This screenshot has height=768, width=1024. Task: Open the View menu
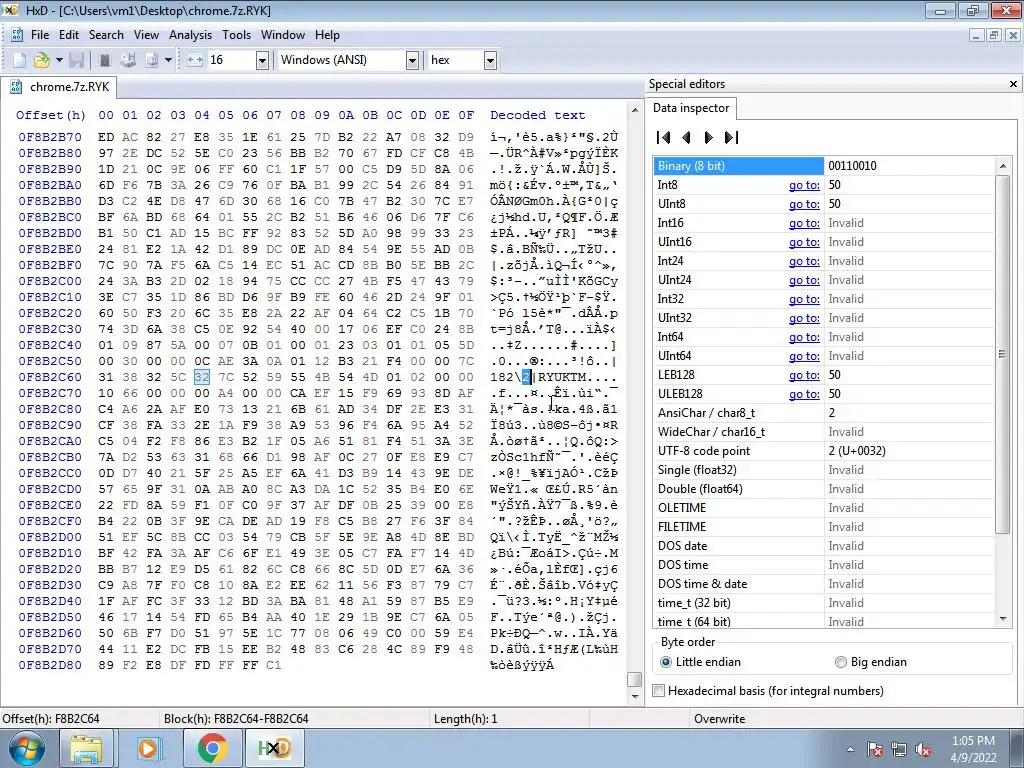(146, 35)
